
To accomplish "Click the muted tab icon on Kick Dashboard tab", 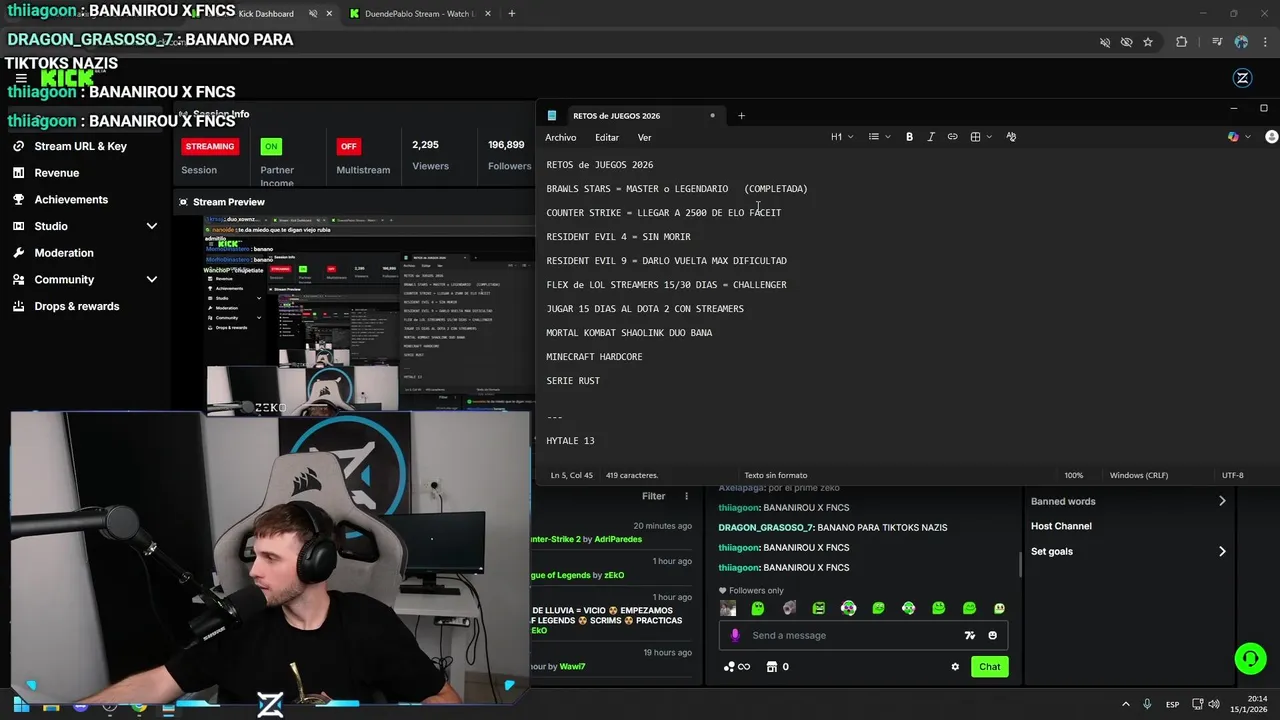I will (x=313, y=14).
